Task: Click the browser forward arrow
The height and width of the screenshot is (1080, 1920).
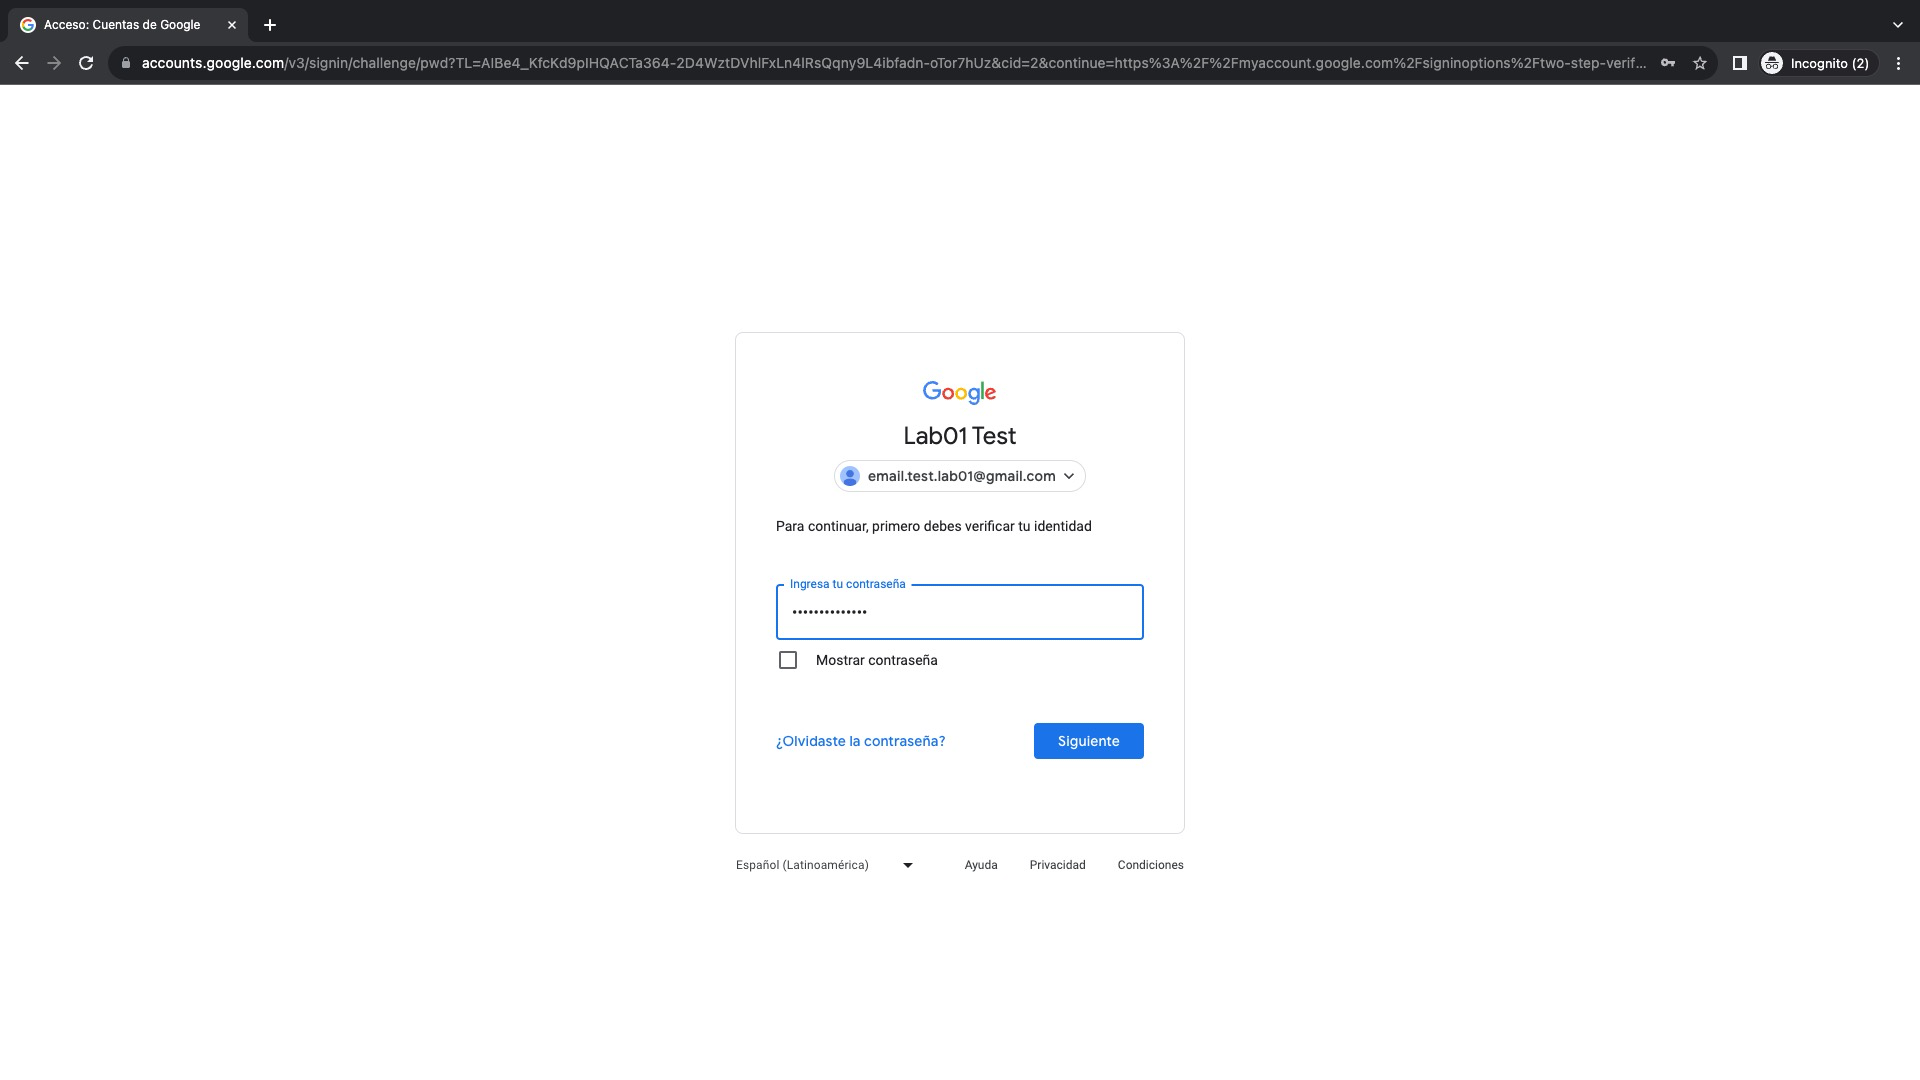Action: [54, 63]
